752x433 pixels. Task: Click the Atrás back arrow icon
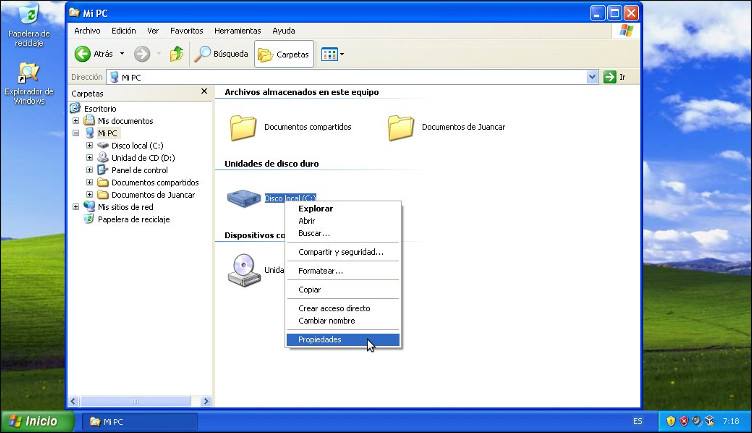(82, 54)
